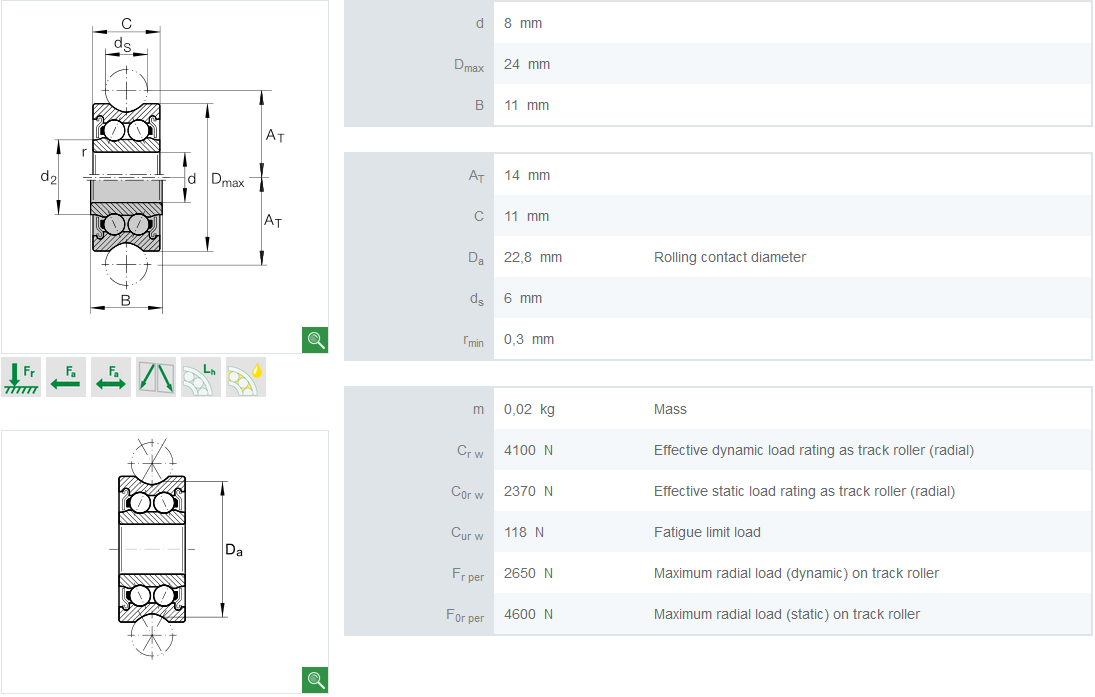The image size is (1095, 697).
Task: Click the 'Fatigue limit load' description
Action: 707,532
